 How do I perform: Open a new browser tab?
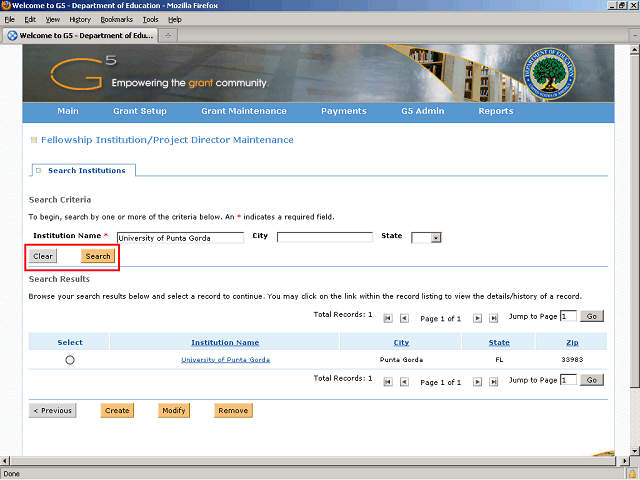click(x=168, y=36)
